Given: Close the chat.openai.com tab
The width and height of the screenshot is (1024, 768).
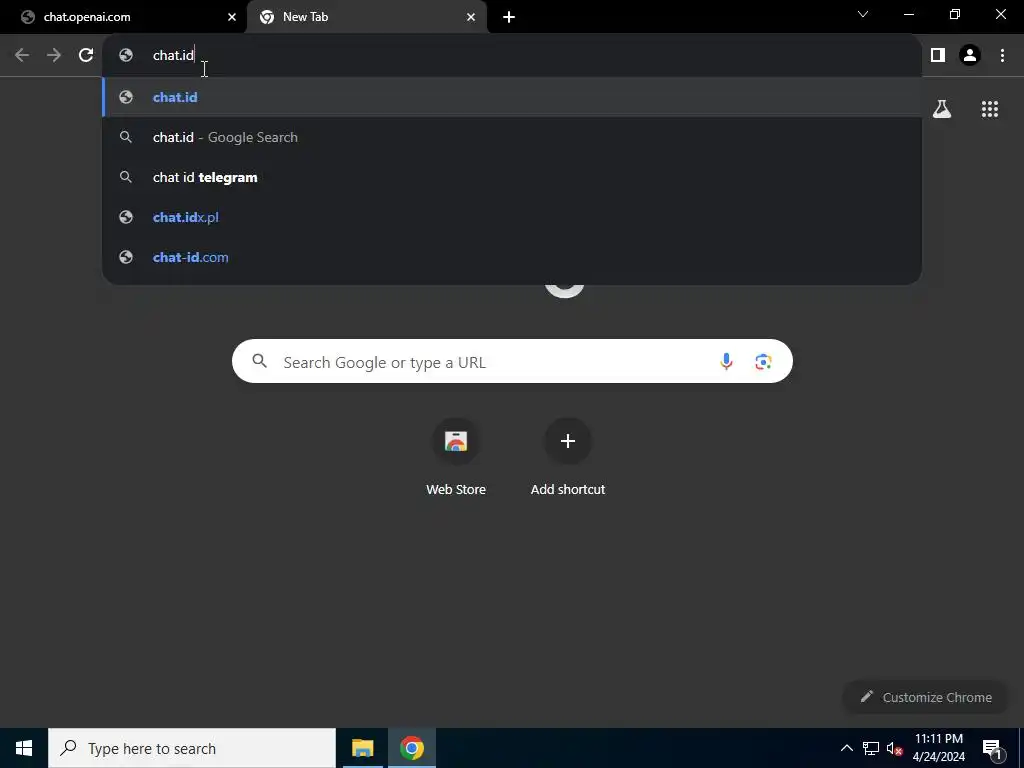Looking at the screenshot, I should pos(232,17).
